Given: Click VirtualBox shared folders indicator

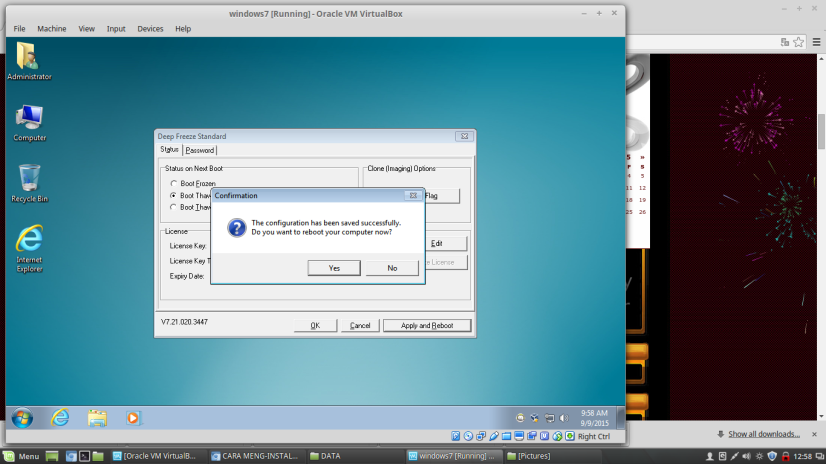Looking at the screenshot, I should pos(506,436).
